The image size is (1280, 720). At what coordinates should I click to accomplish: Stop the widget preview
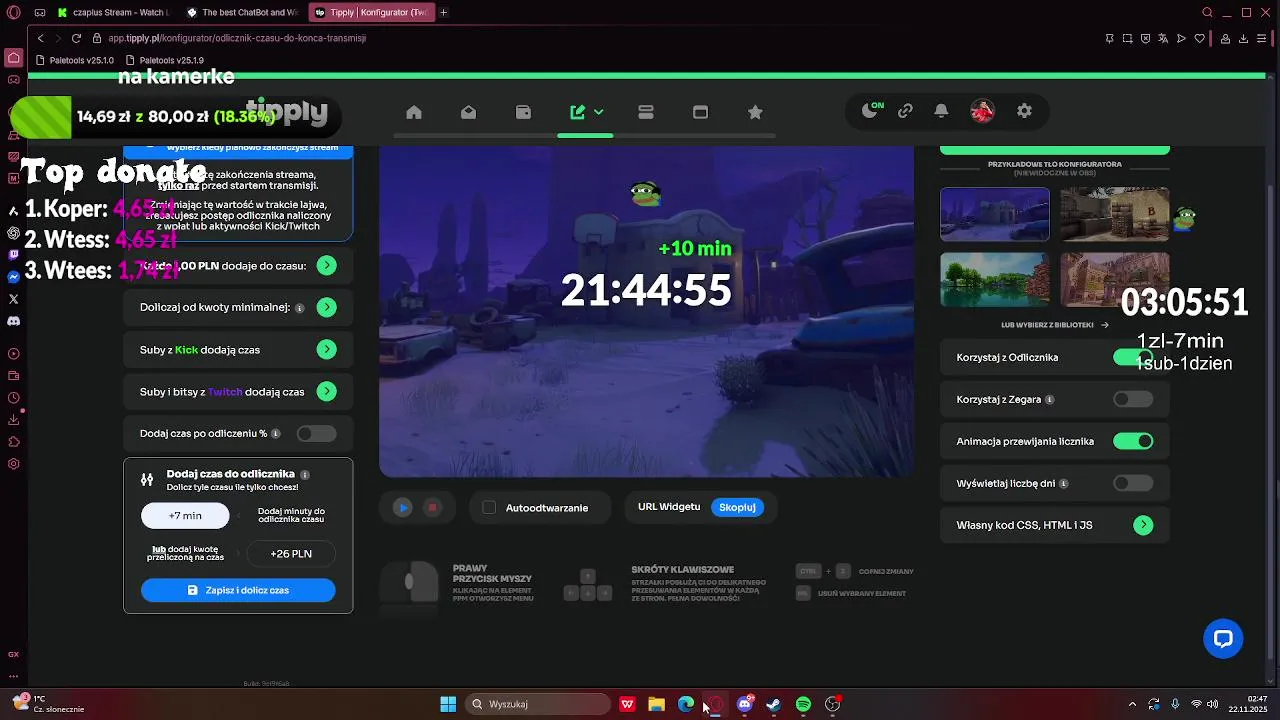[433, 508]
